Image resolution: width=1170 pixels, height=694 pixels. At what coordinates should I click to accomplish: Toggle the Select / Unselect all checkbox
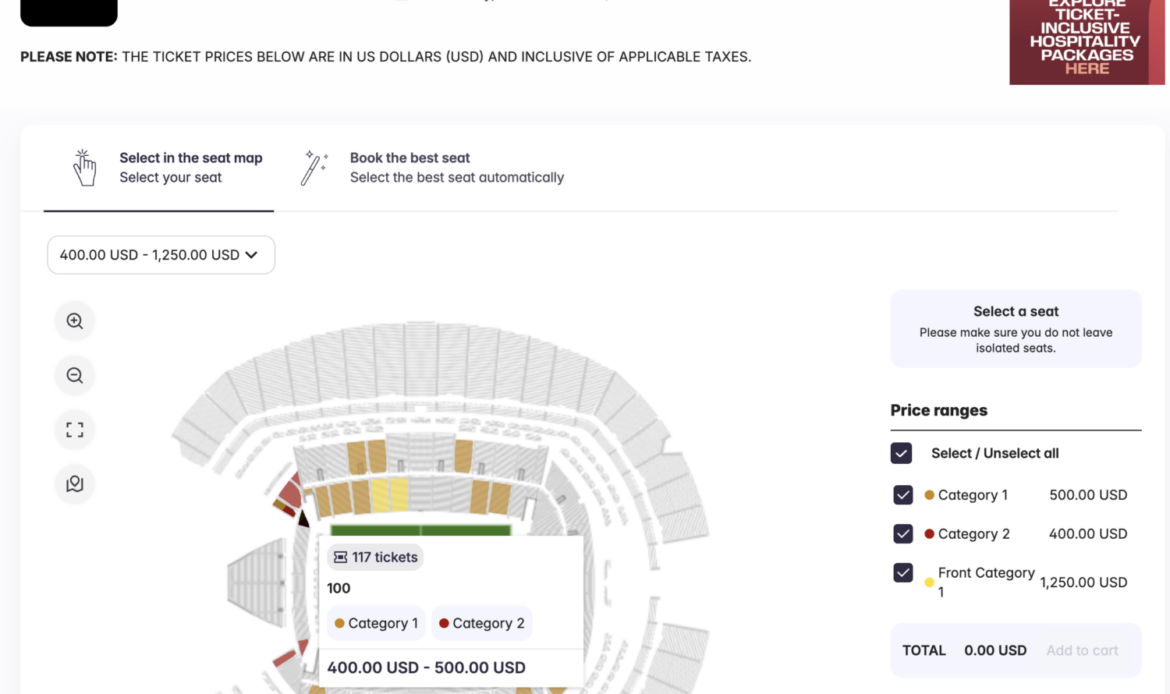(x=901, y=453)
